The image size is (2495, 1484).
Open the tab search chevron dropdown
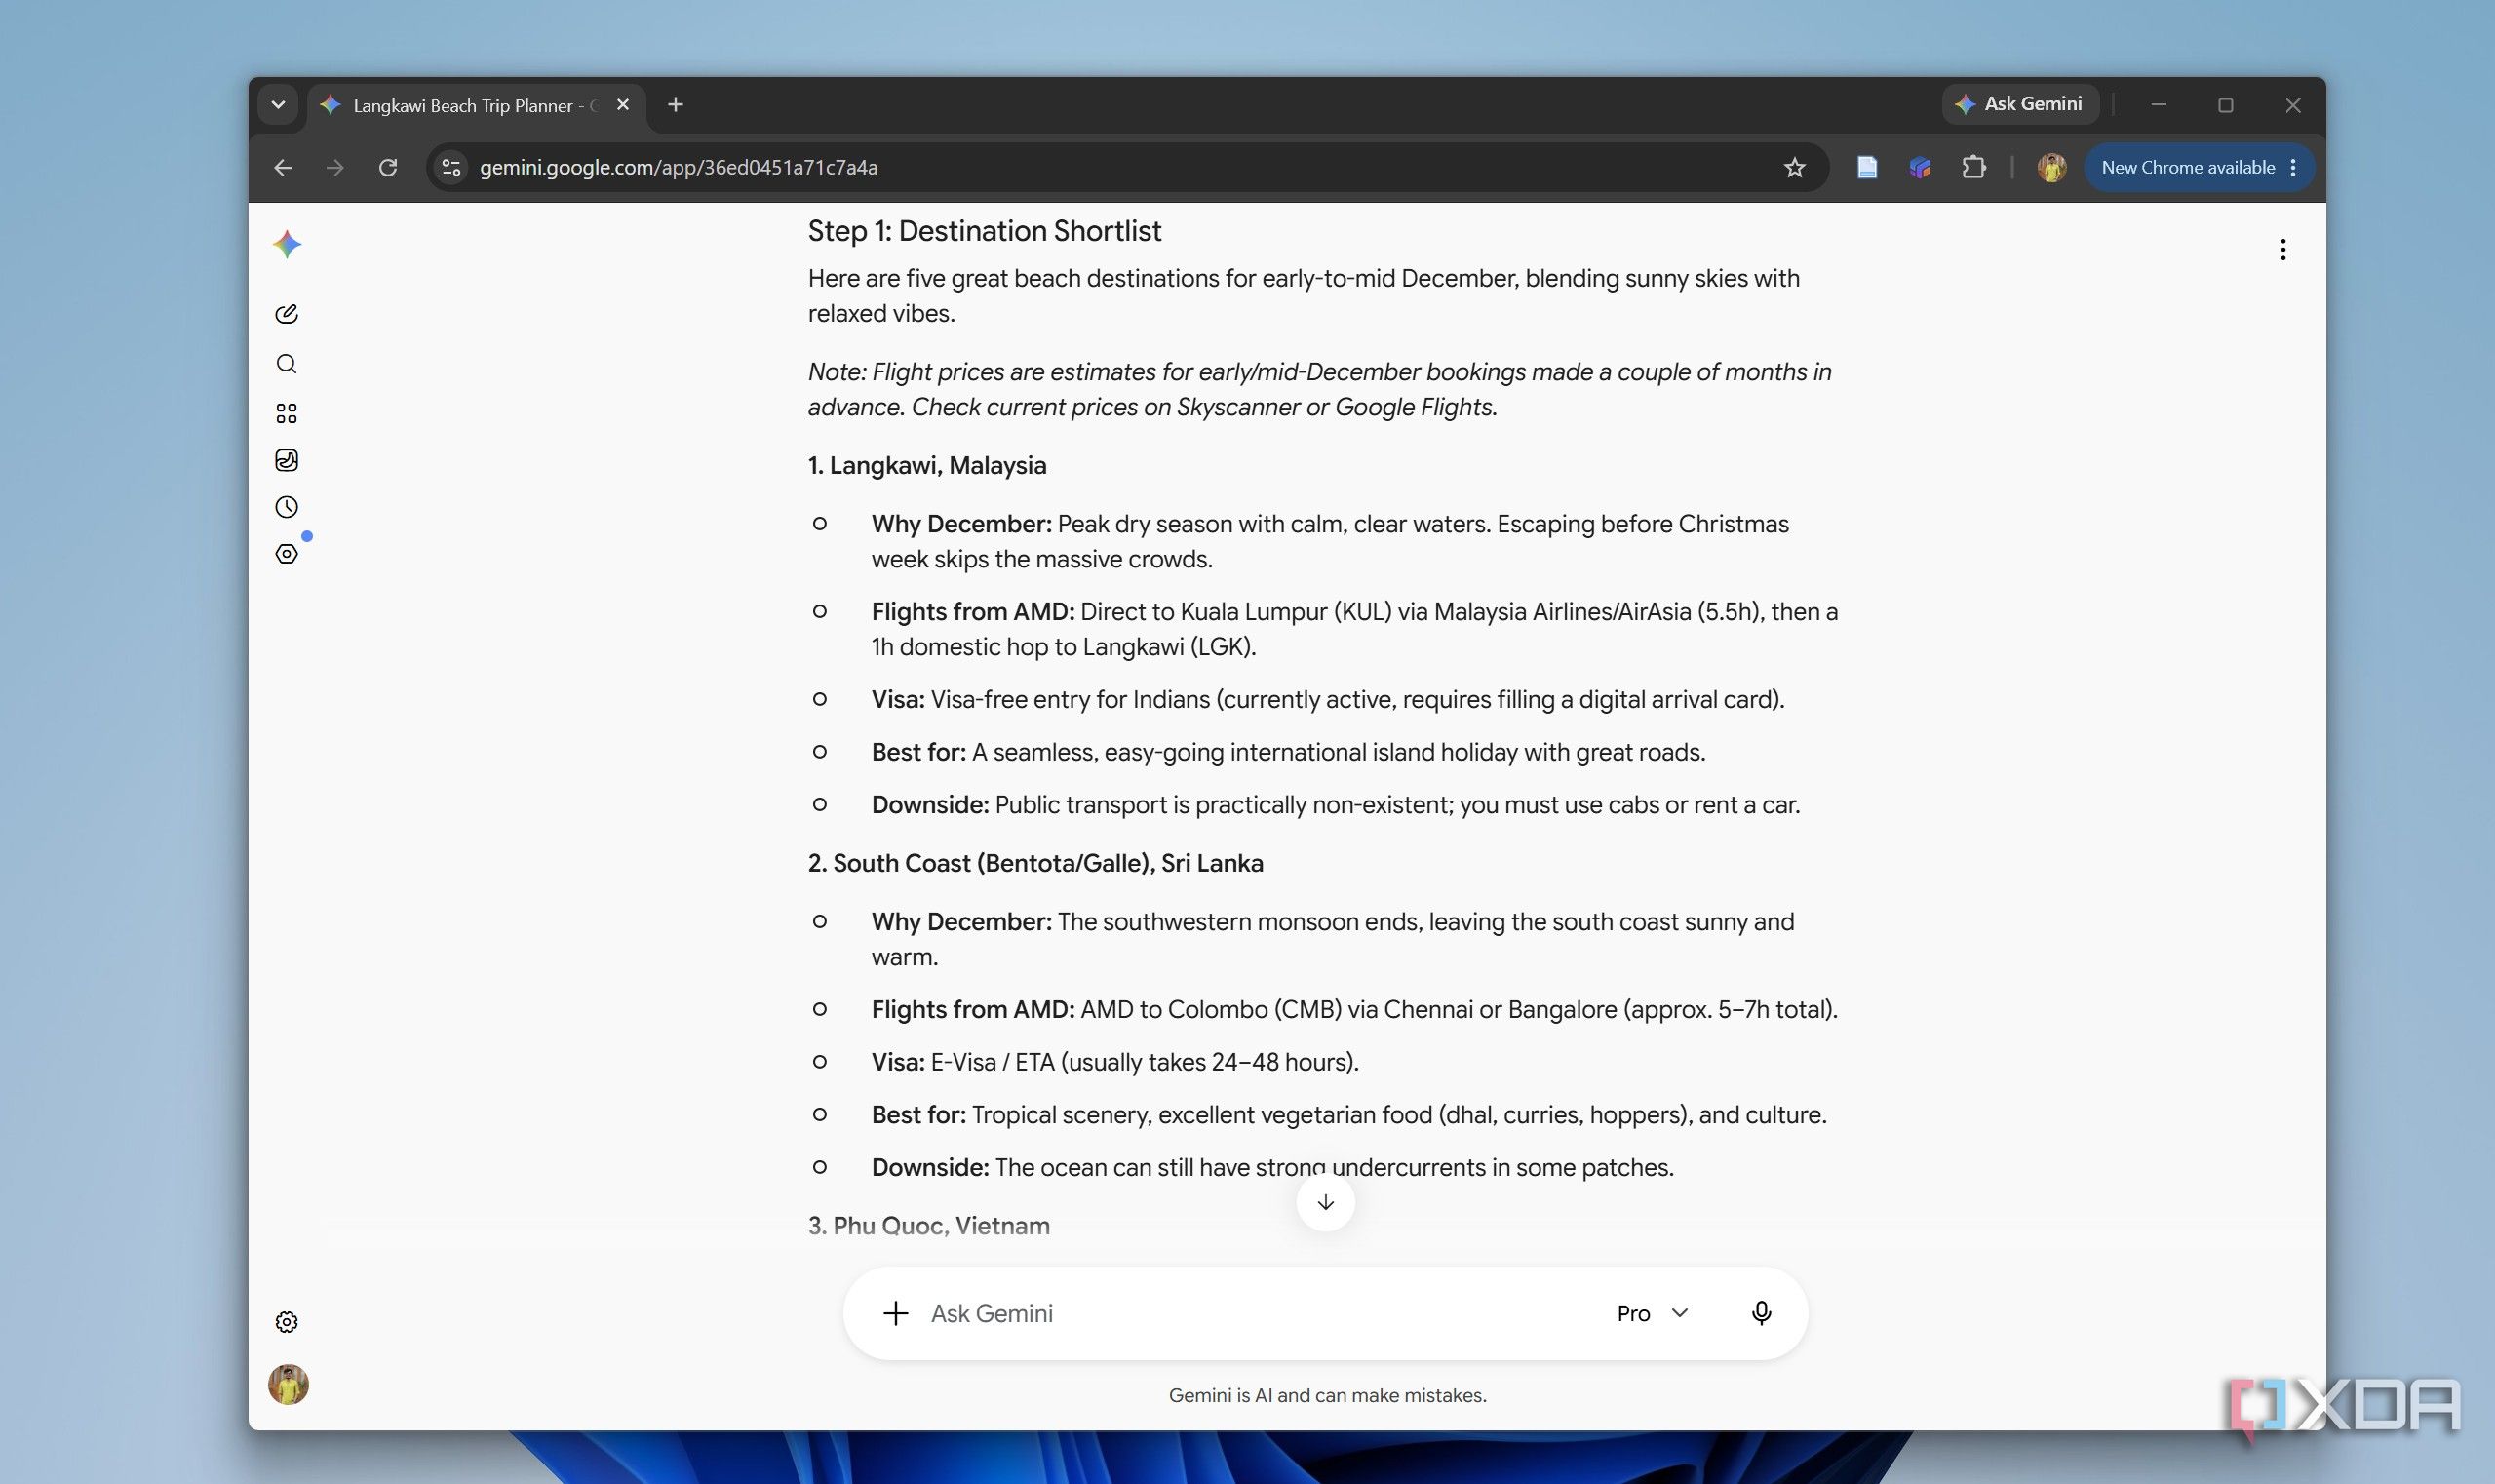click(278, 105)
